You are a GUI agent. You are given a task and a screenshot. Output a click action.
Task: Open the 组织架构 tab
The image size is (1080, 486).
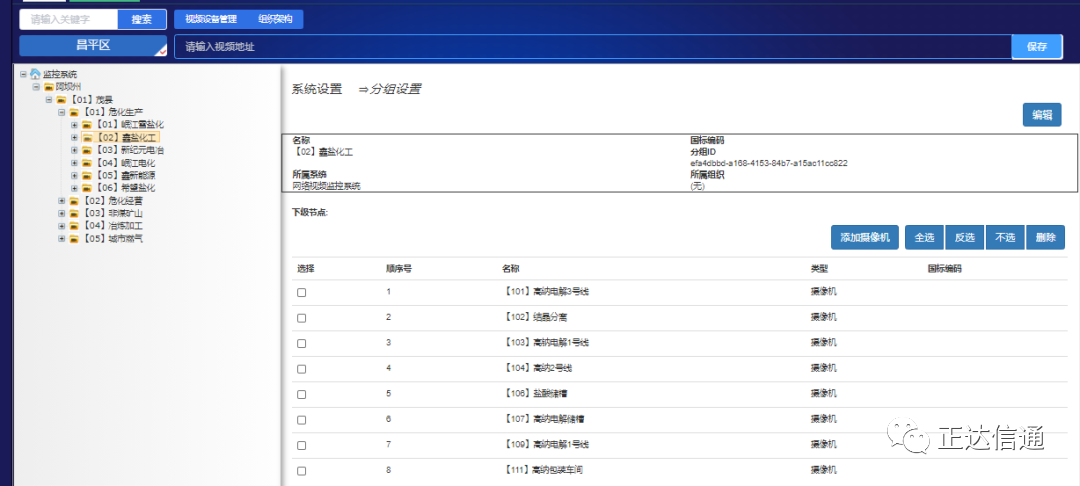(x=275, y=19)
